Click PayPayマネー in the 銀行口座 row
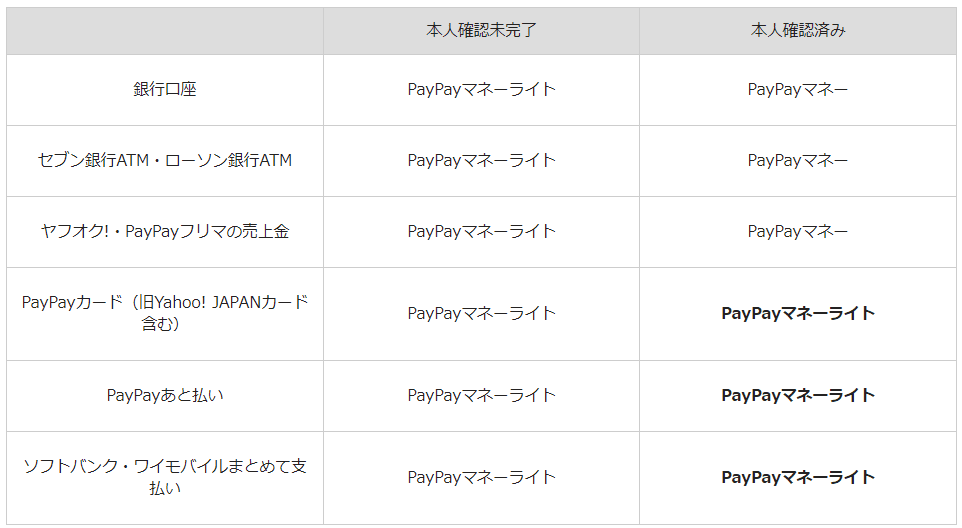The width and height of the screenshot is (962, 528). click(798, 89)
